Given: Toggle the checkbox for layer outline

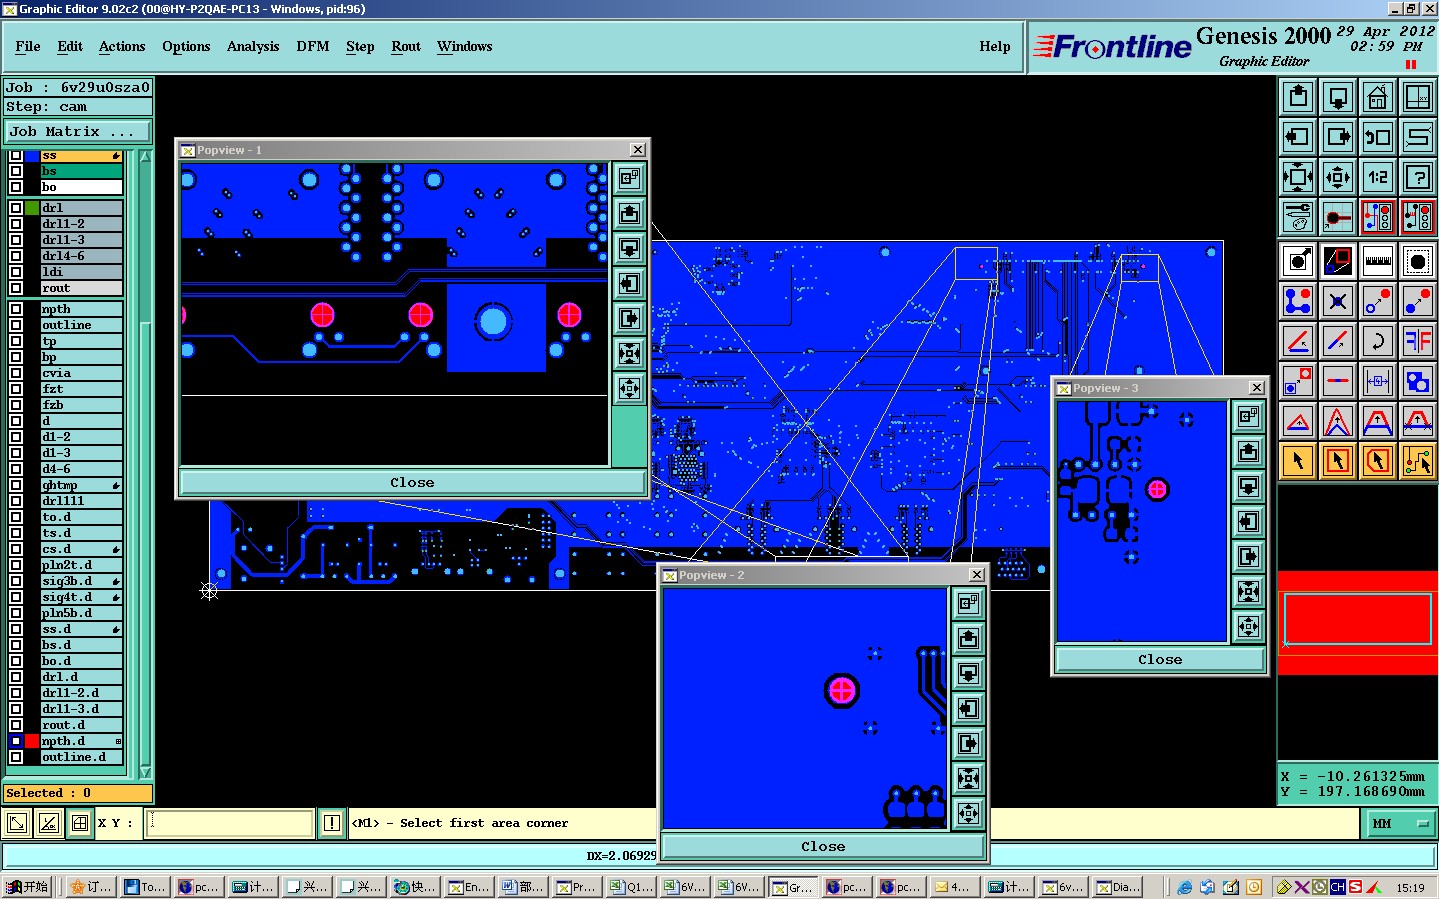Looking at the screenshot, I should [16, 325].
